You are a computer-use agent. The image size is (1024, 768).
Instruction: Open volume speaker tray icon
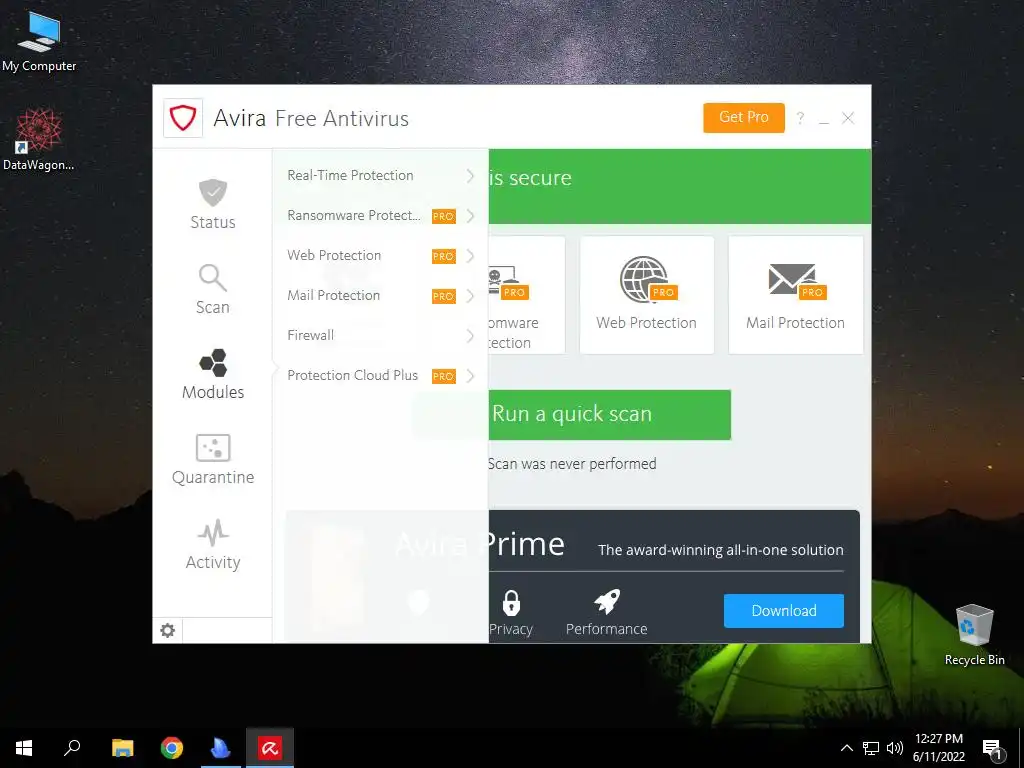(x=895, y=748)
